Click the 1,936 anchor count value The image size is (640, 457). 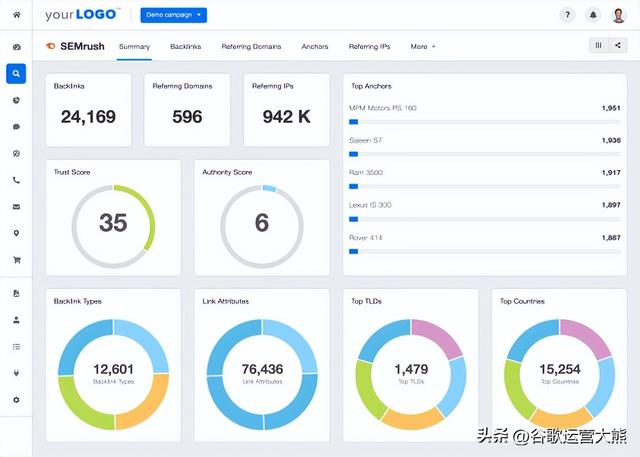coord(611,140)
